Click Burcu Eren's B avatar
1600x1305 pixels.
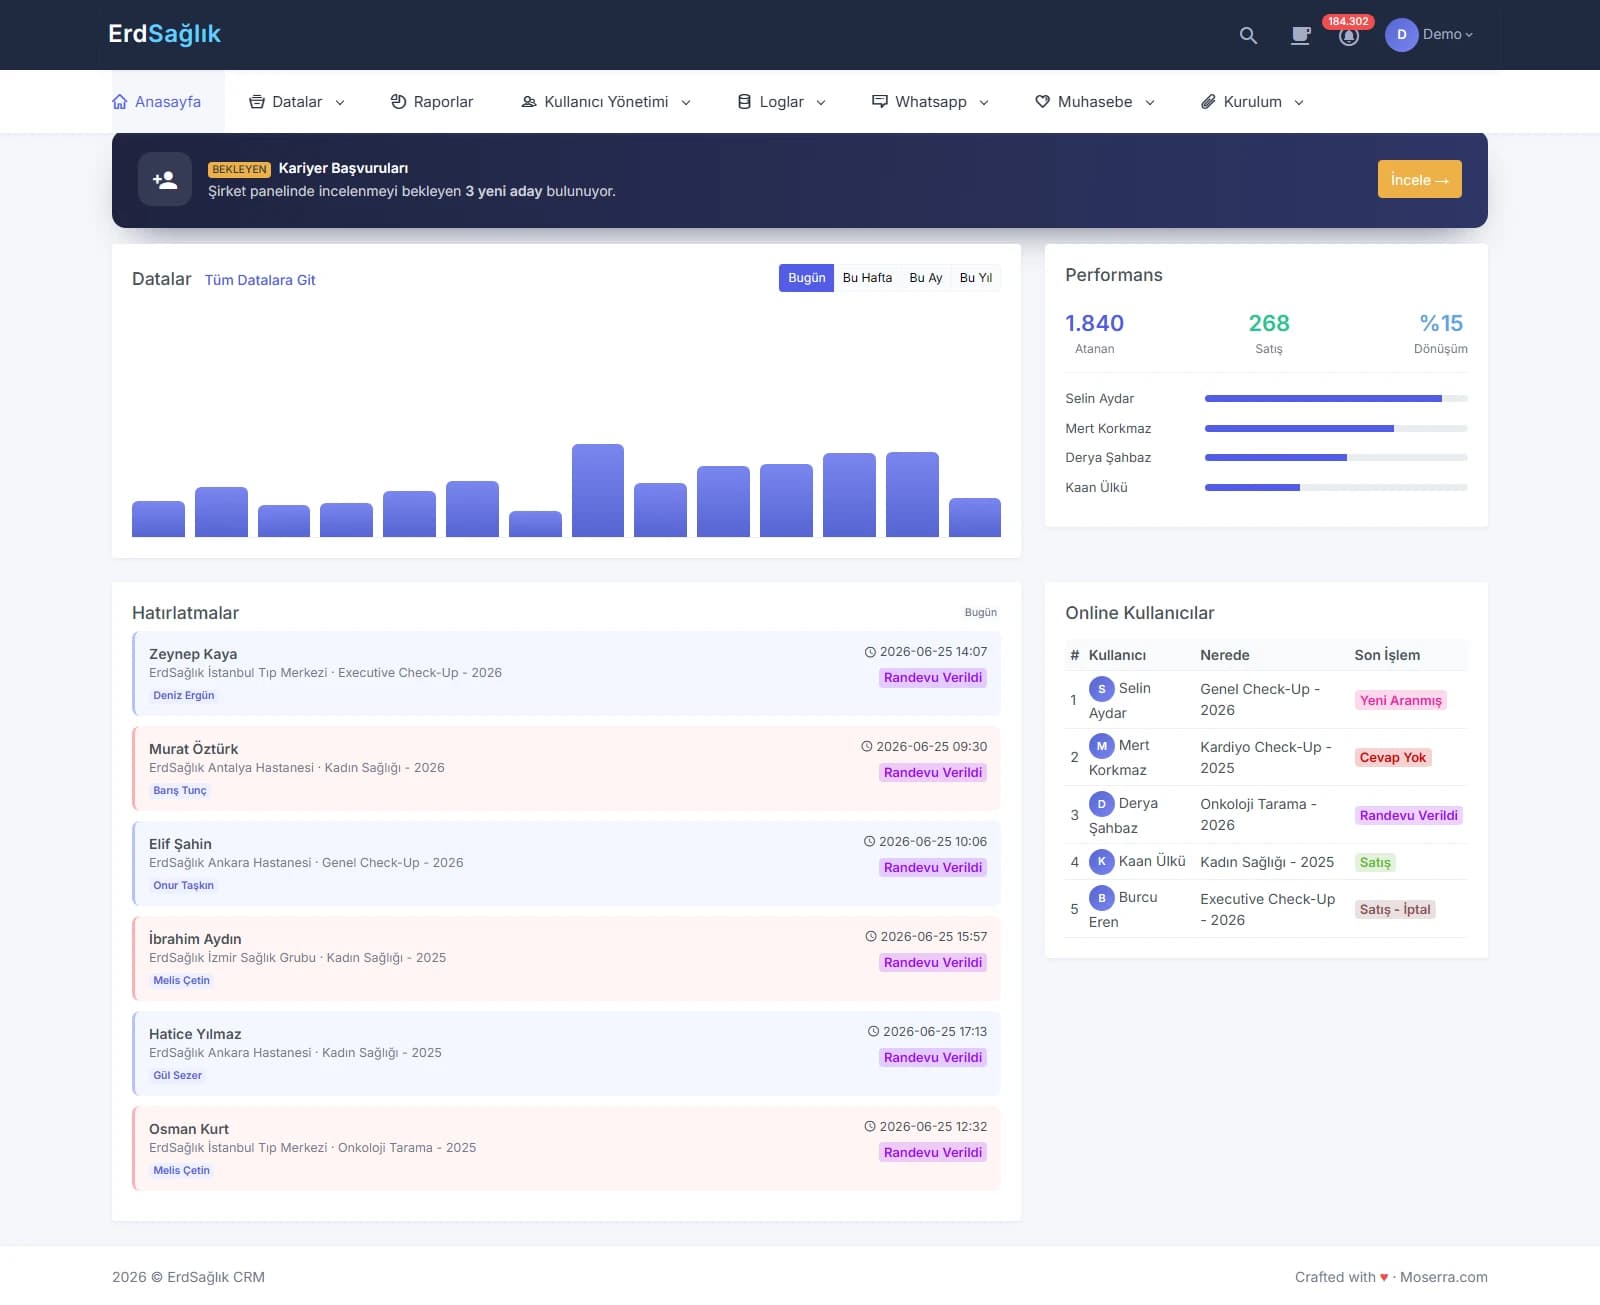click(1101, 898)
